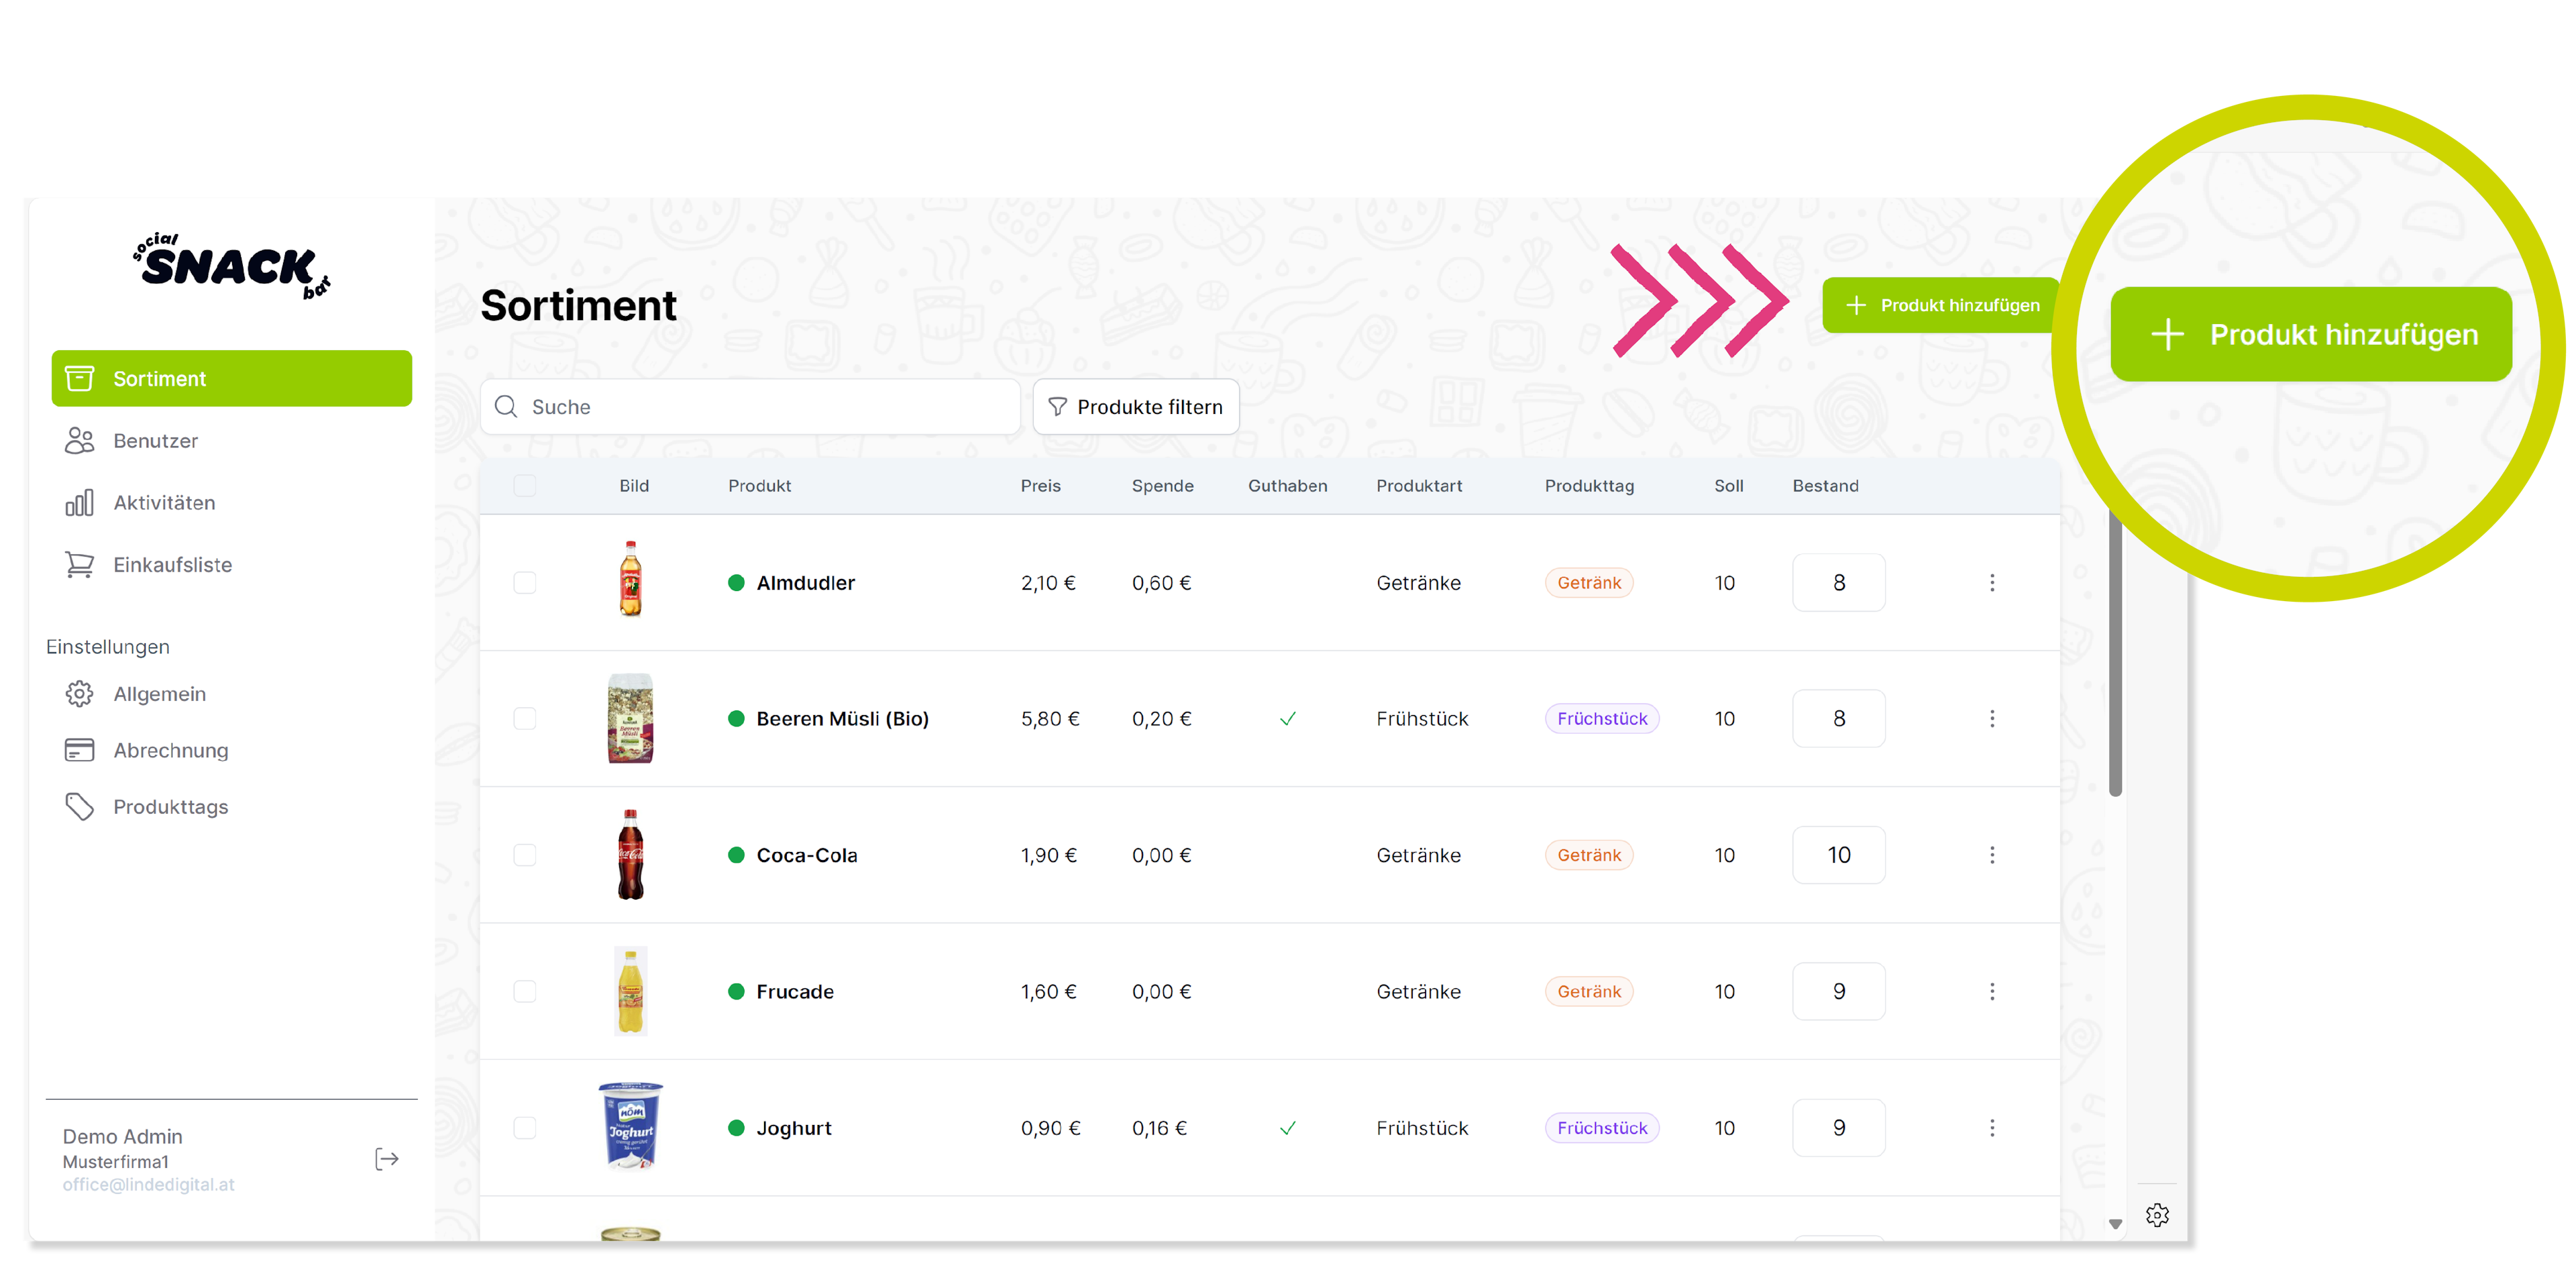Click into the Suche search field
Image resolution: width=2576 pixels, height=1288 pixels.
pos(750,406)
